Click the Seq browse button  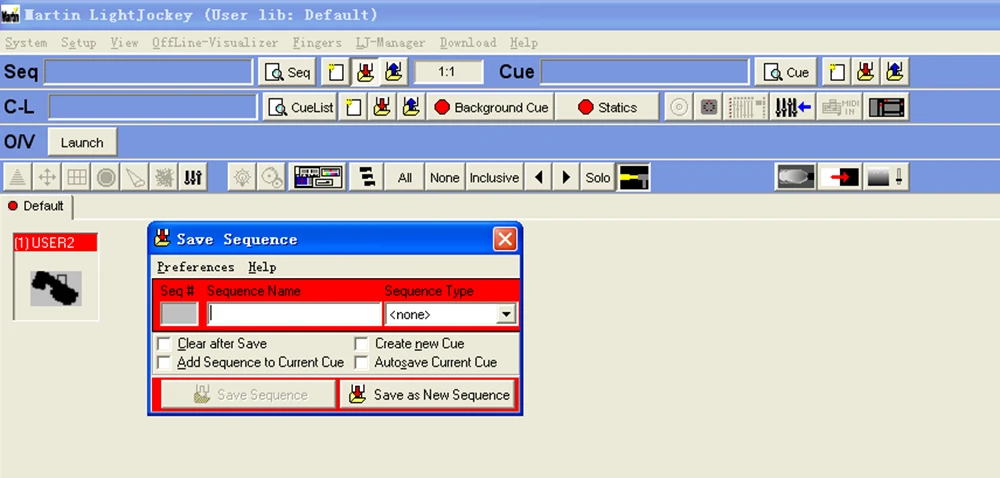coord(287,72)
